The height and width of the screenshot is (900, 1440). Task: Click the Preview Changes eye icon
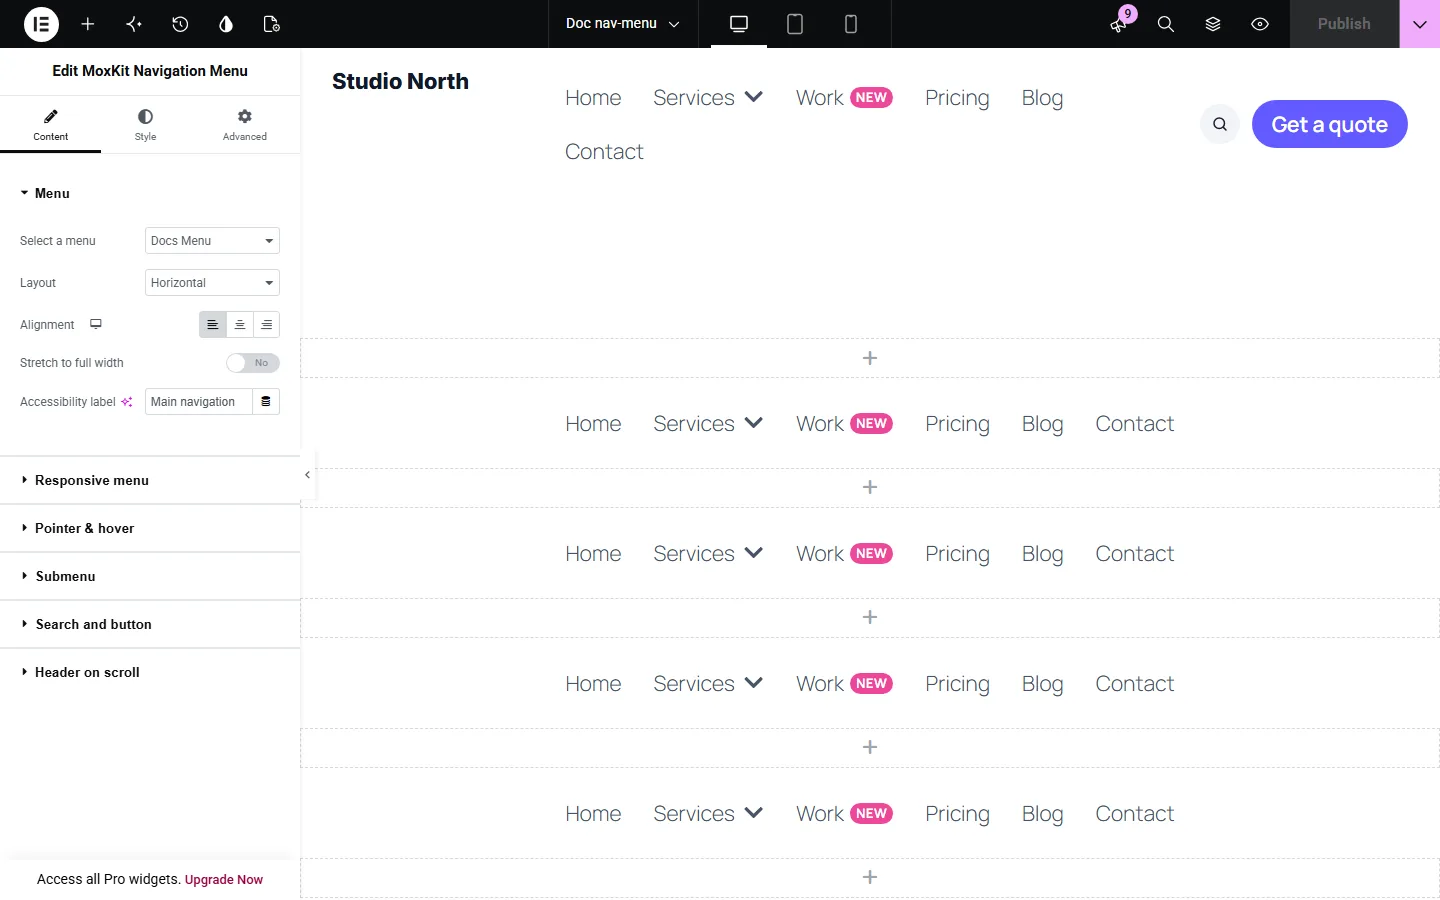(x=1260, y=24)
